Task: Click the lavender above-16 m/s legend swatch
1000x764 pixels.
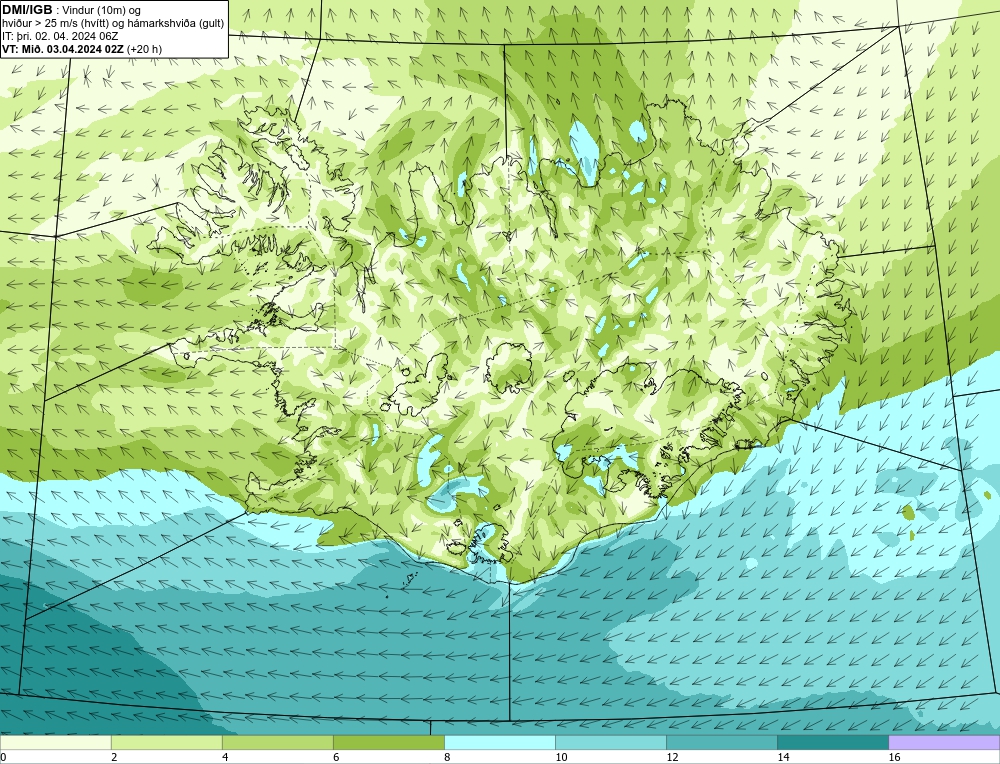Action: point(944,742)
